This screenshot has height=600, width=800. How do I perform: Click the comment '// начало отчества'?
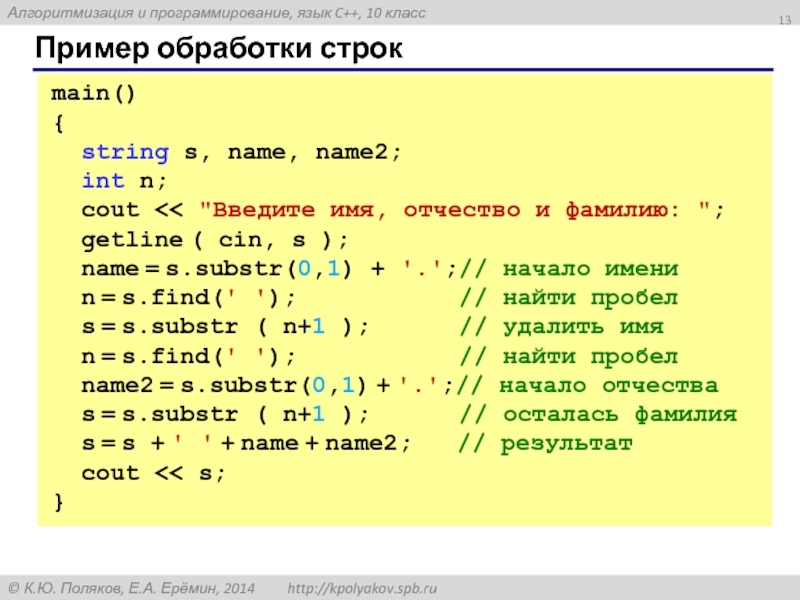pyautogui.click(x=587, y=385)
